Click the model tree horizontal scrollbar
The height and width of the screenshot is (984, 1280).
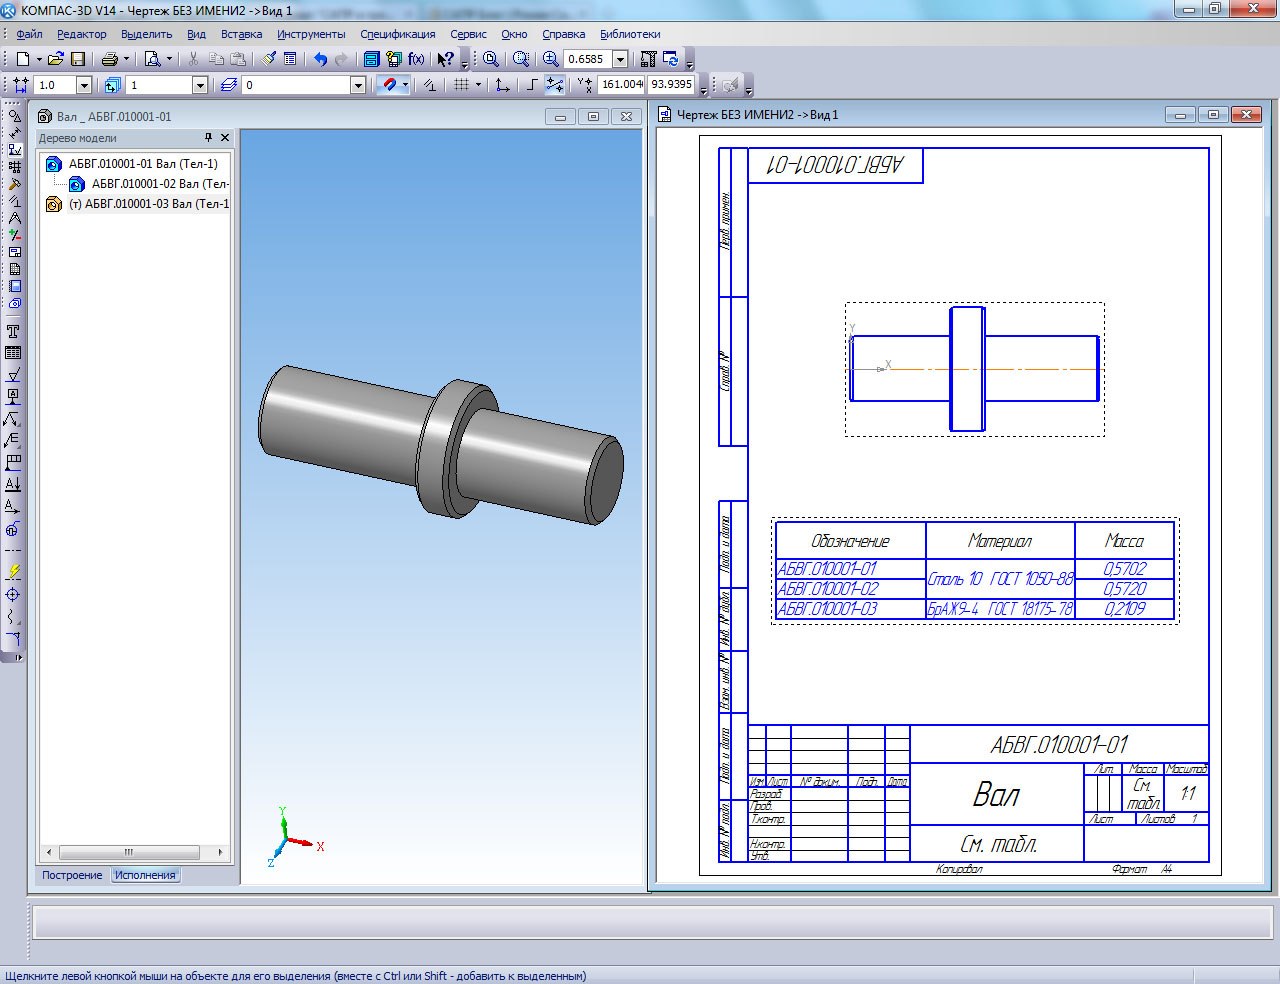point(134,852)
